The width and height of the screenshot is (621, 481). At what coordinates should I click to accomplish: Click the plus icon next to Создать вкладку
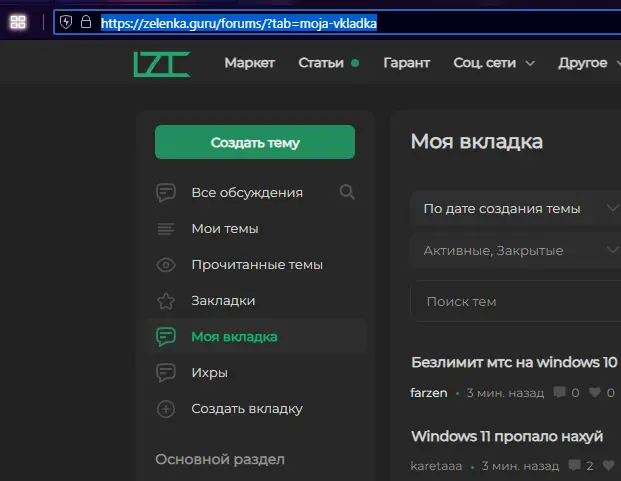tap(166, 408)
